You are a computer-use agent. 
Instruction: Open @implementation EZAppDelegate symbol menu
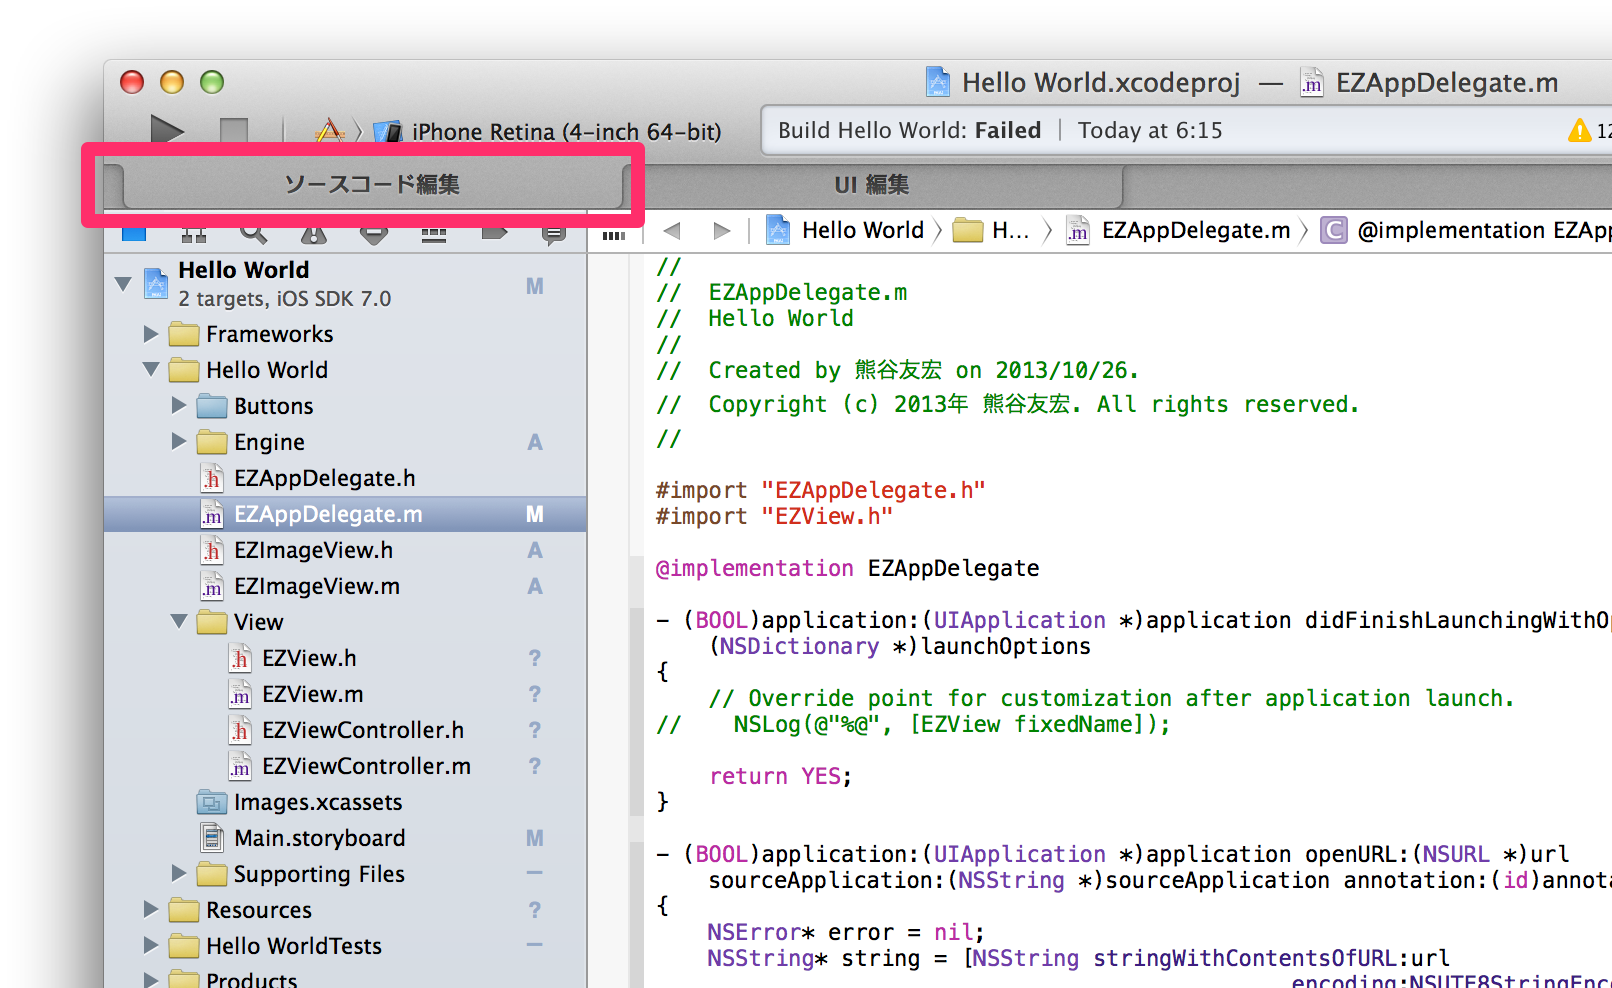(x=1466, y=231)
